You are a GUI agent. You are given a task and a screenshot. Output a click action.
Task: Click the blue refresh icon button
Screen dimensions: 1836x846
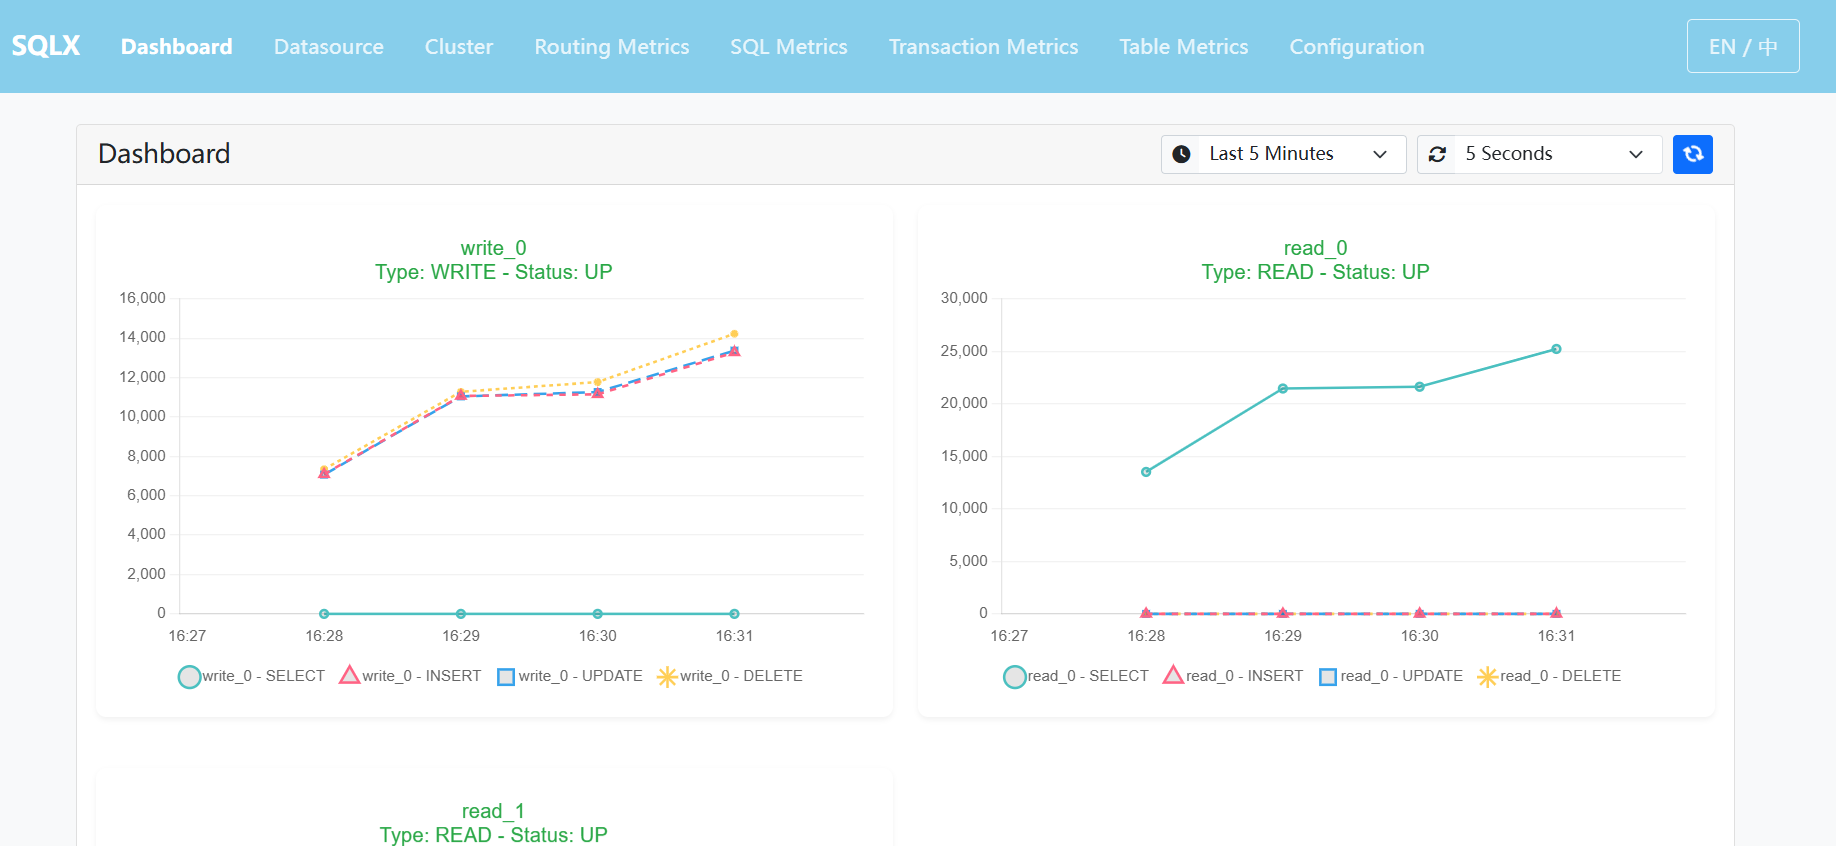coord(1692,154)
